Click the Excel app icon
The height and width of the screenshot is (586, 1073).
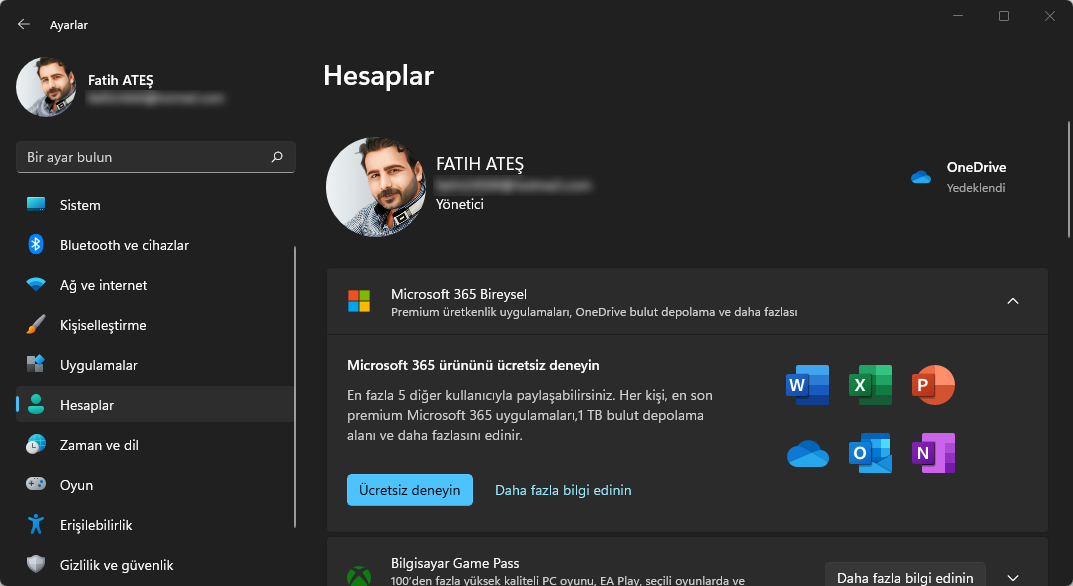(x=870, y=385)
